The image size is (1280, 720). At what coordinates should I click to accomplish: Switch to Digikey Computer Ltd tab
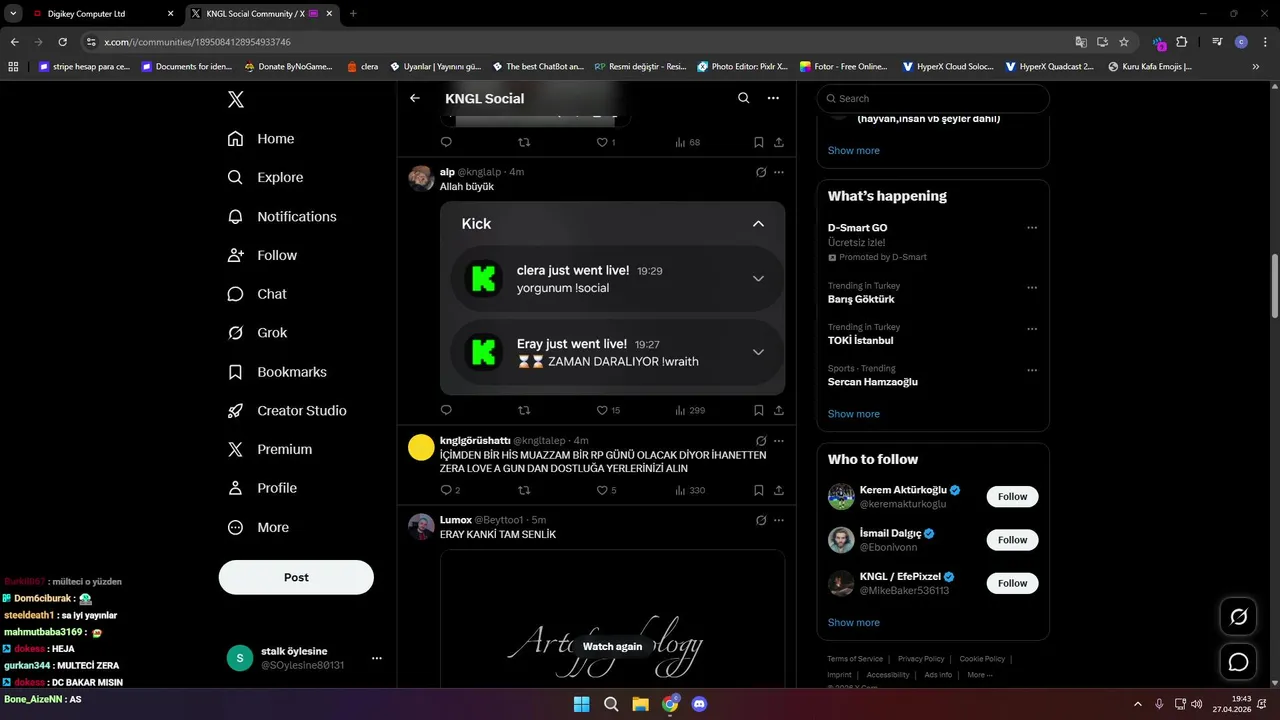(104, 14)
